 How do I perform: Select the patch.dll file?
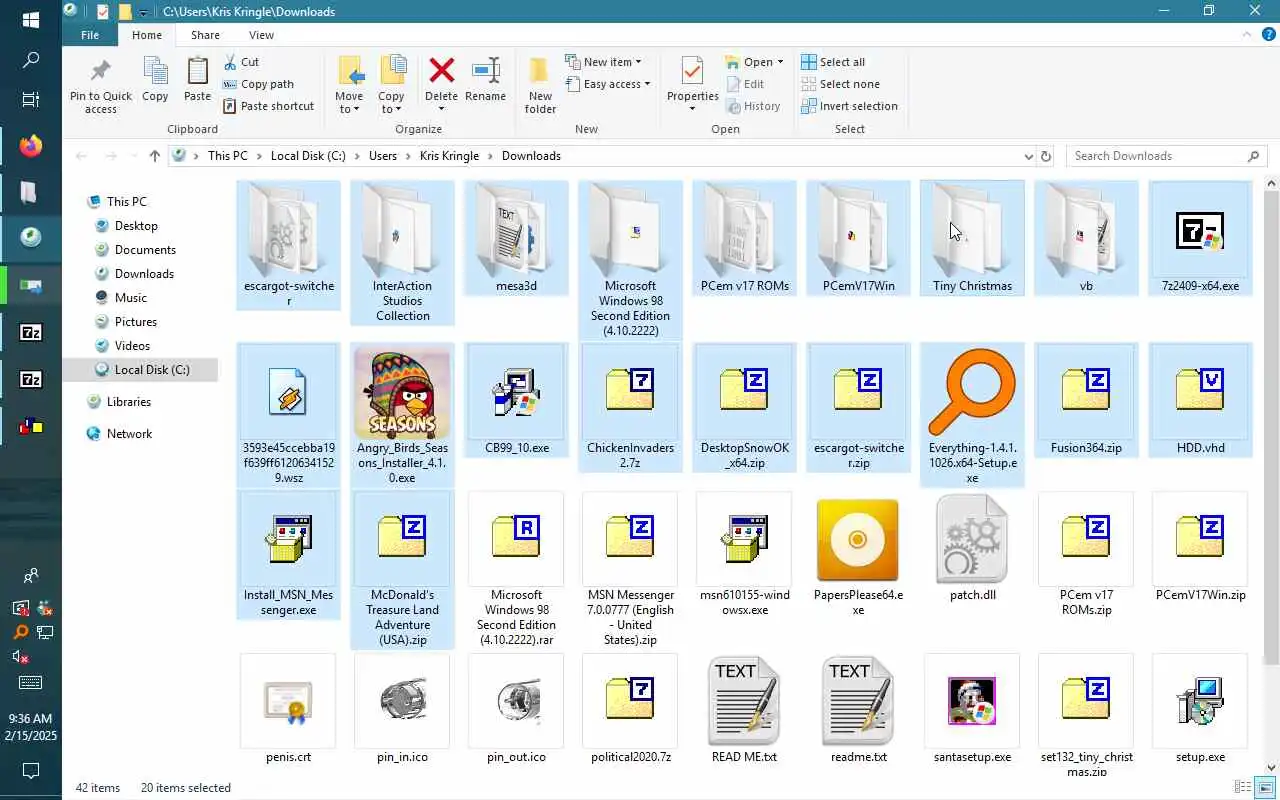972,548
